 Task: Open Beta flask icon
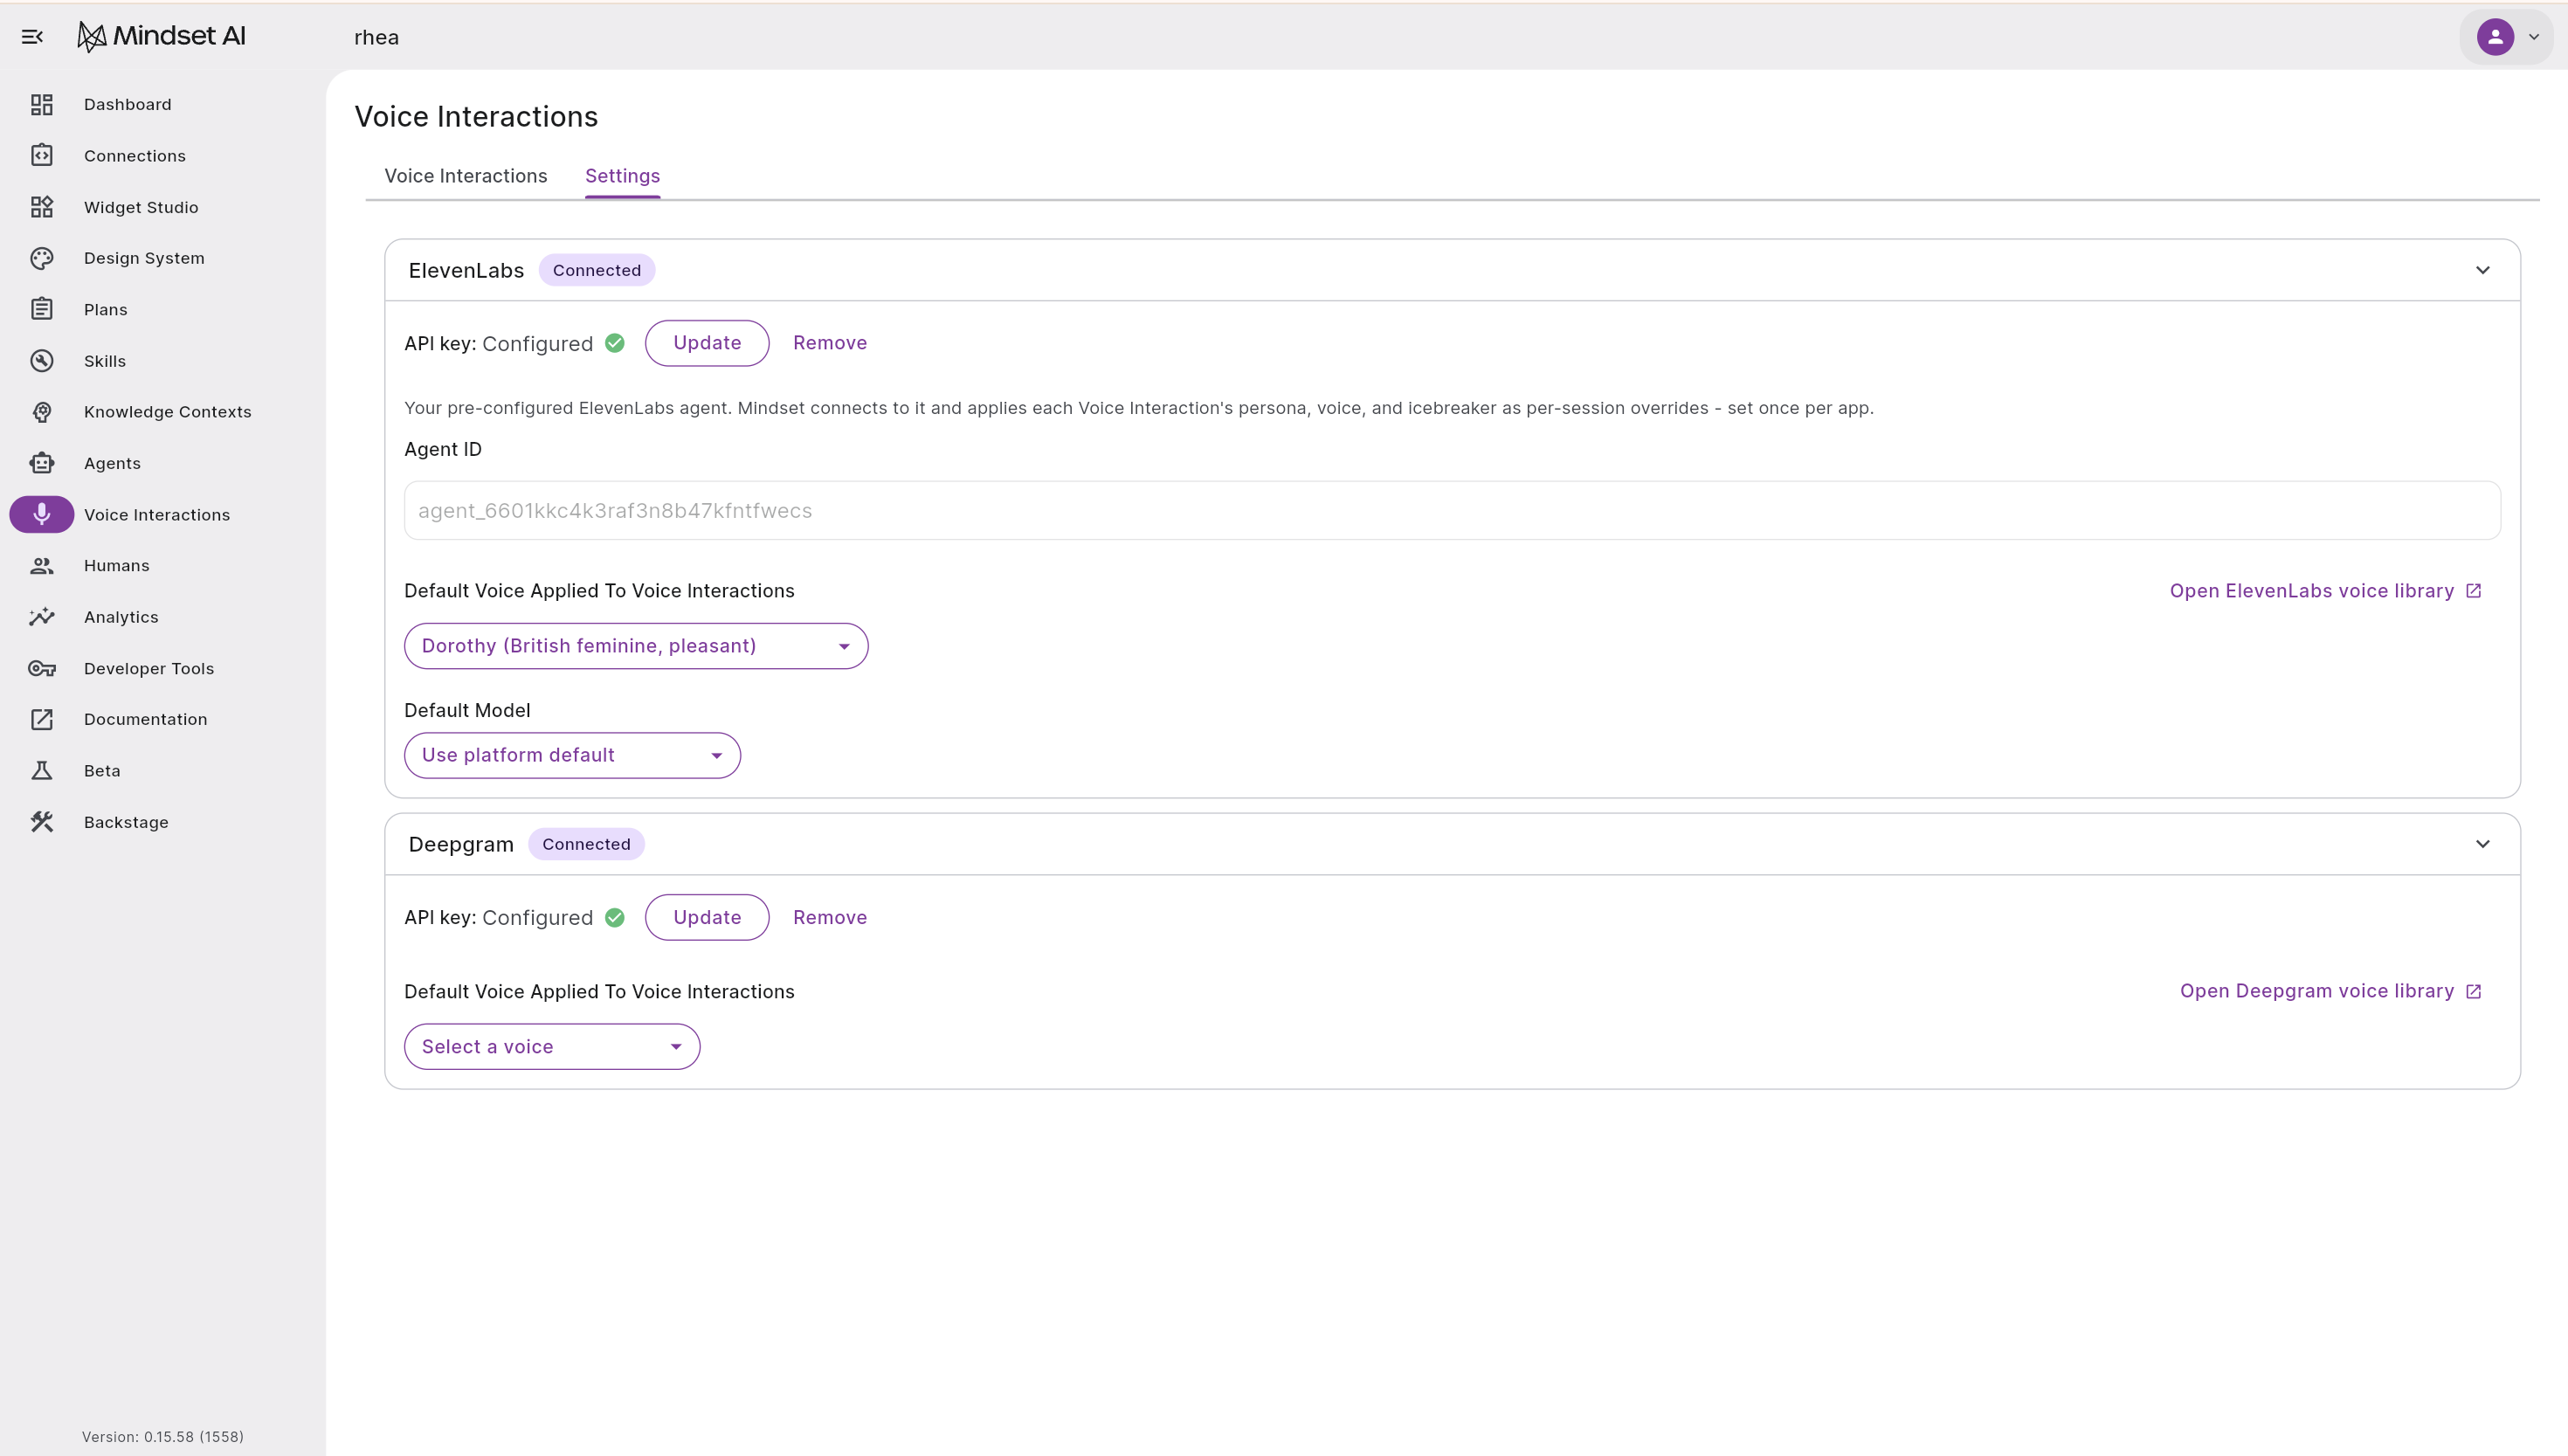[41, 771]
